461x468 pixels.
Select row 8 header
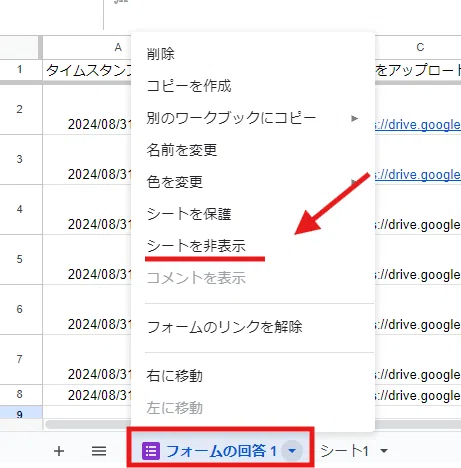[20, 395]
